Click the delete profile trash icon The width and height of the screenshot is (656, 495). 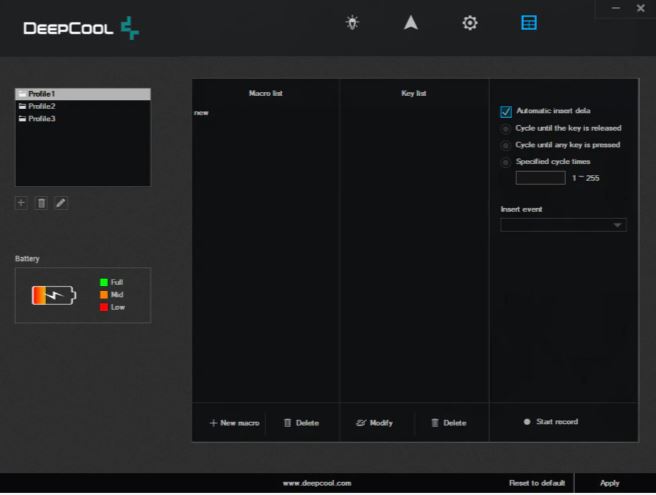click(41, 203)
